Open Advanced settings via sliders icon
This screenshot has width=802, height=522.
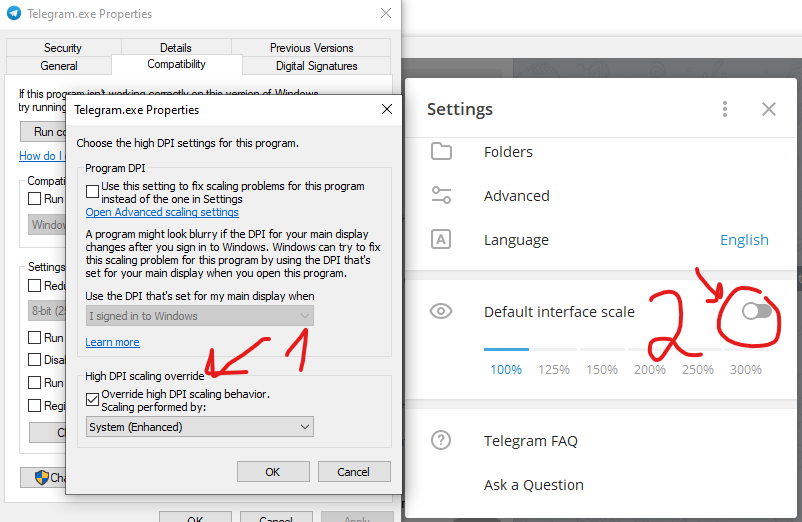click(441, 195)
